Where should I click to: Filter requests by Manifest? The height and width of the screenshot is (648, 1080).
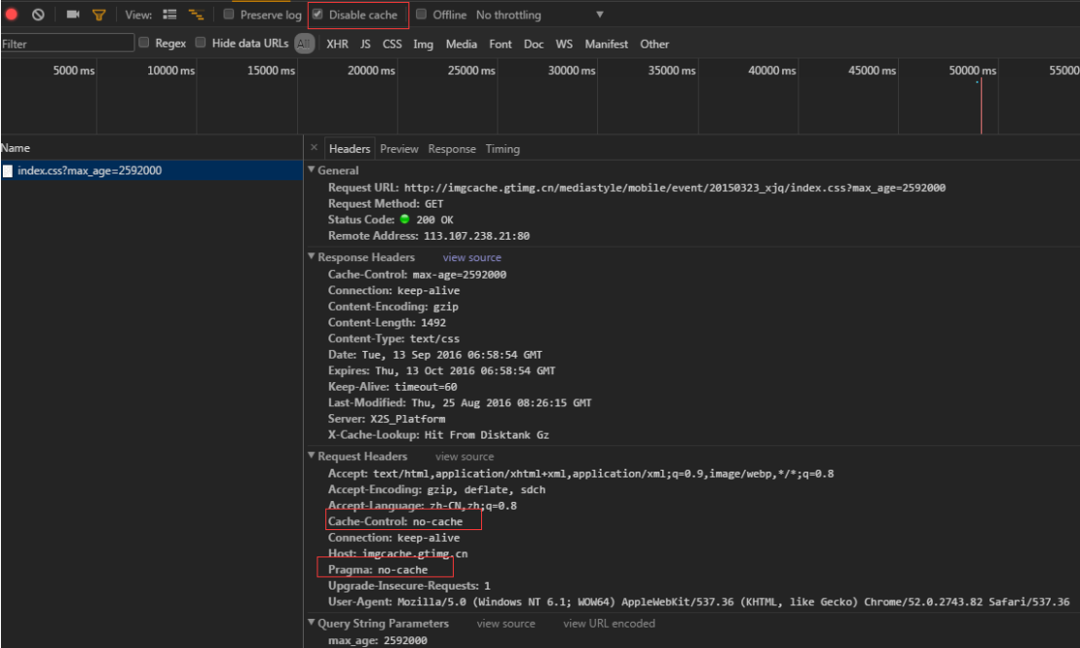pos(606,43)
